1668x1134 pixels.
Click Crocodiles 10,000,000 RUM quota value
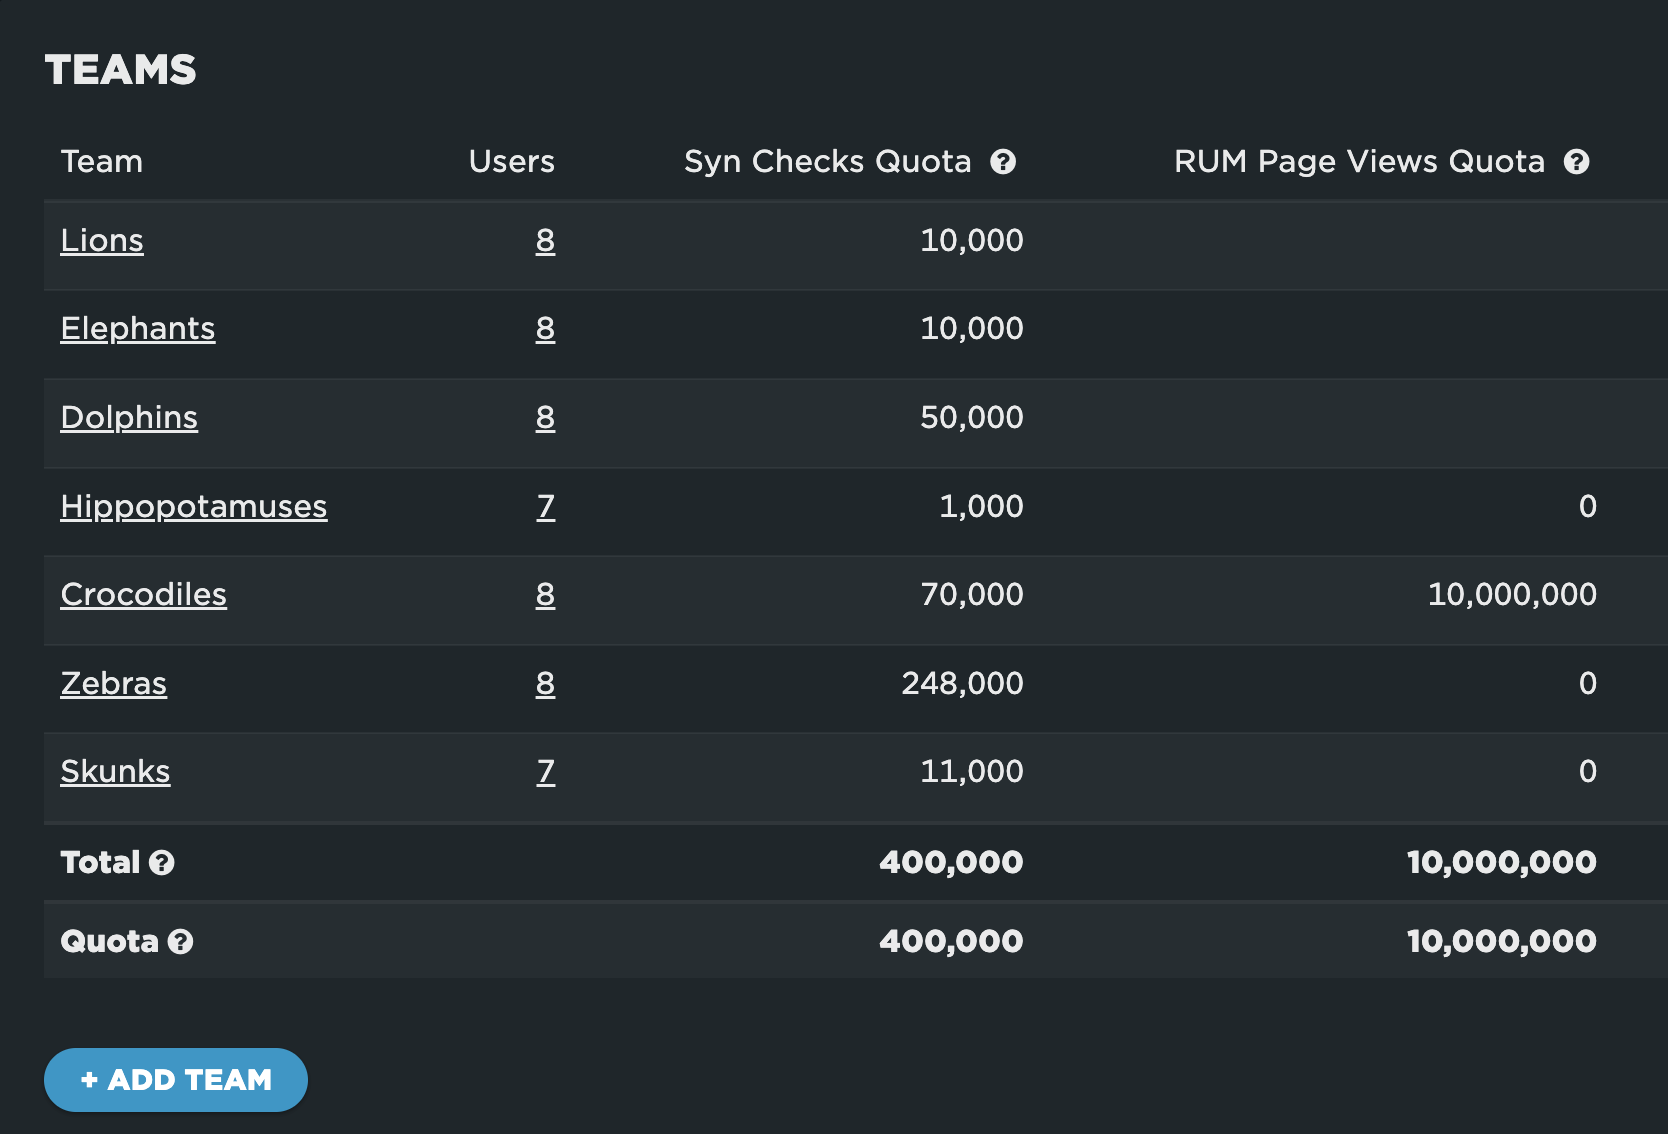[1511, 595]
